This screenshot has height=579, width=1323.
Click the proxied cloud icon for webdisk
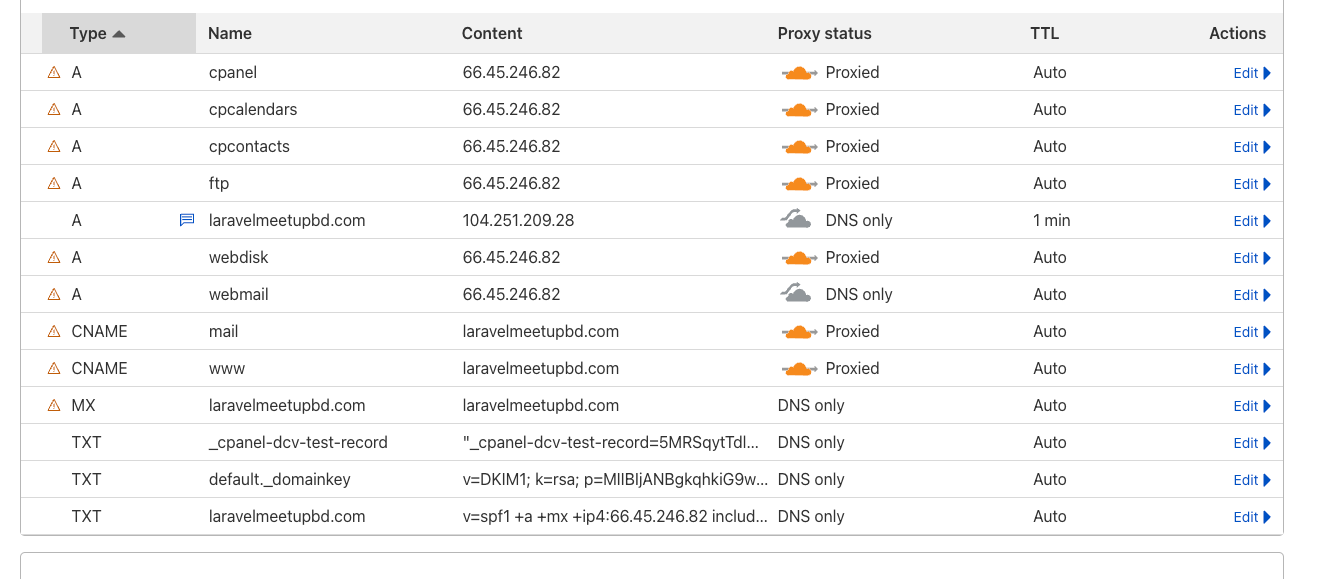798,258
